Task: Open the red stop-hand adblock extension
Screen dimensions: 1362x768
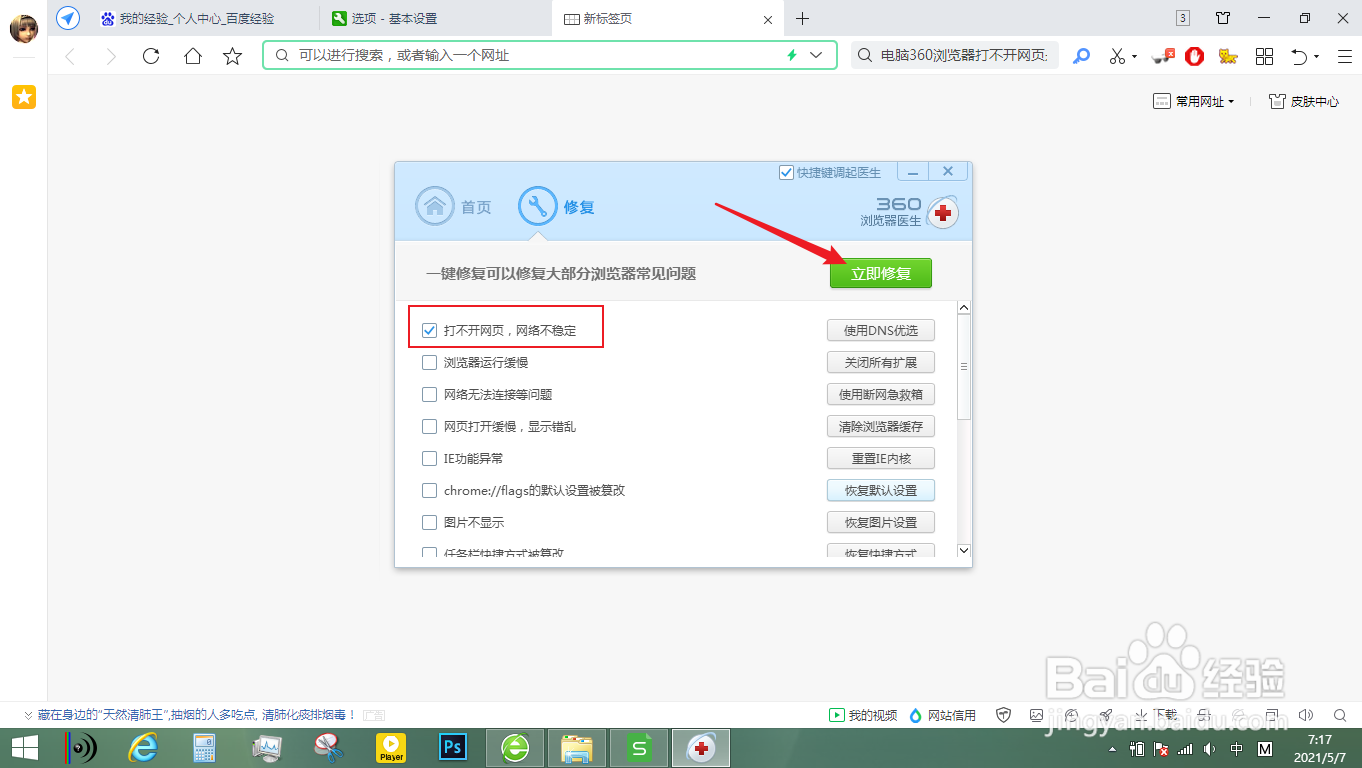Action: tap(1194, 56)
